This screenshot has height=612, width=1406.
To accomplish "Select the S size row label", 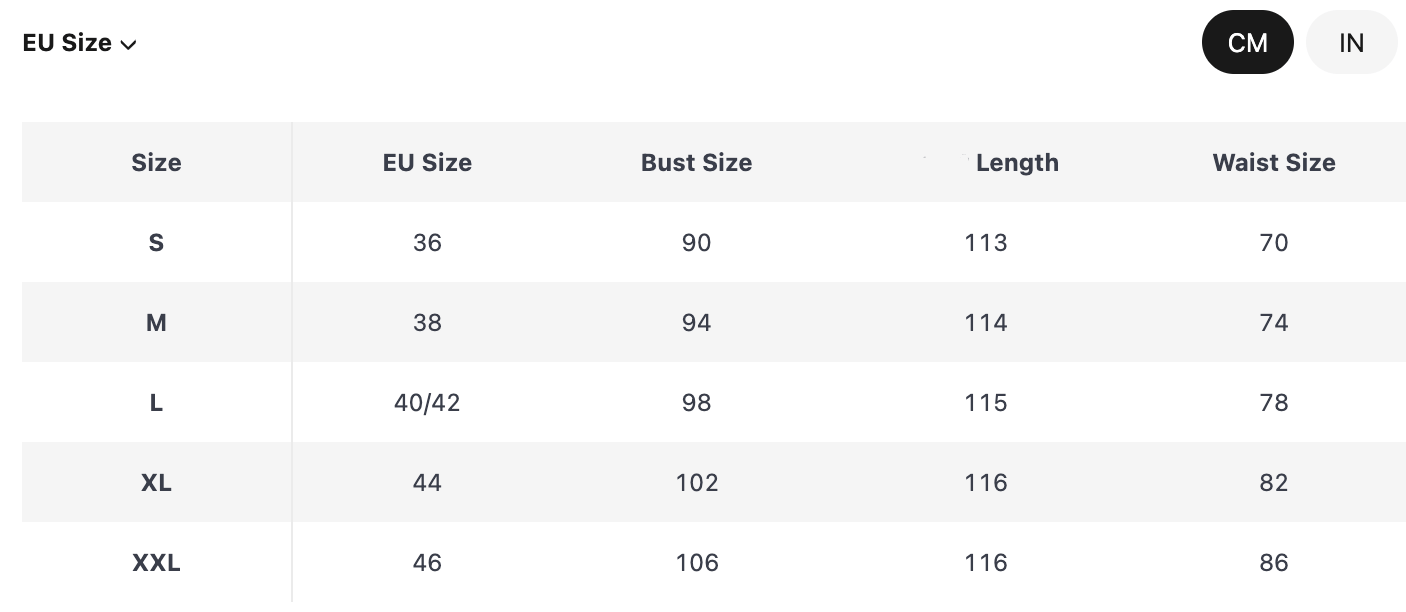I will point(156,242).
